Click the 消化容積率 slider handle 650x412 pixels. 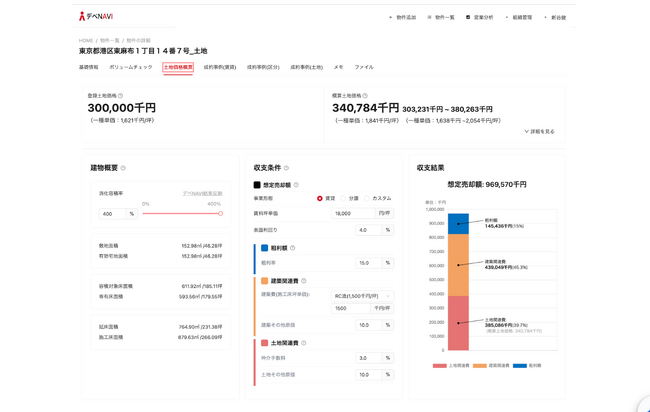pyautogui.click(x=220, y=213)
